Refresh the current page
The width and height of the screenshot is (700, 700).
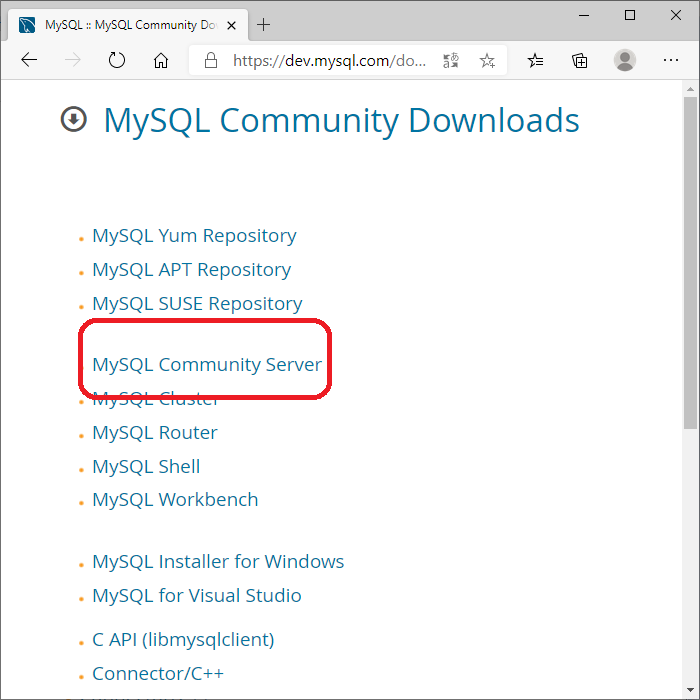click(117, 61)
